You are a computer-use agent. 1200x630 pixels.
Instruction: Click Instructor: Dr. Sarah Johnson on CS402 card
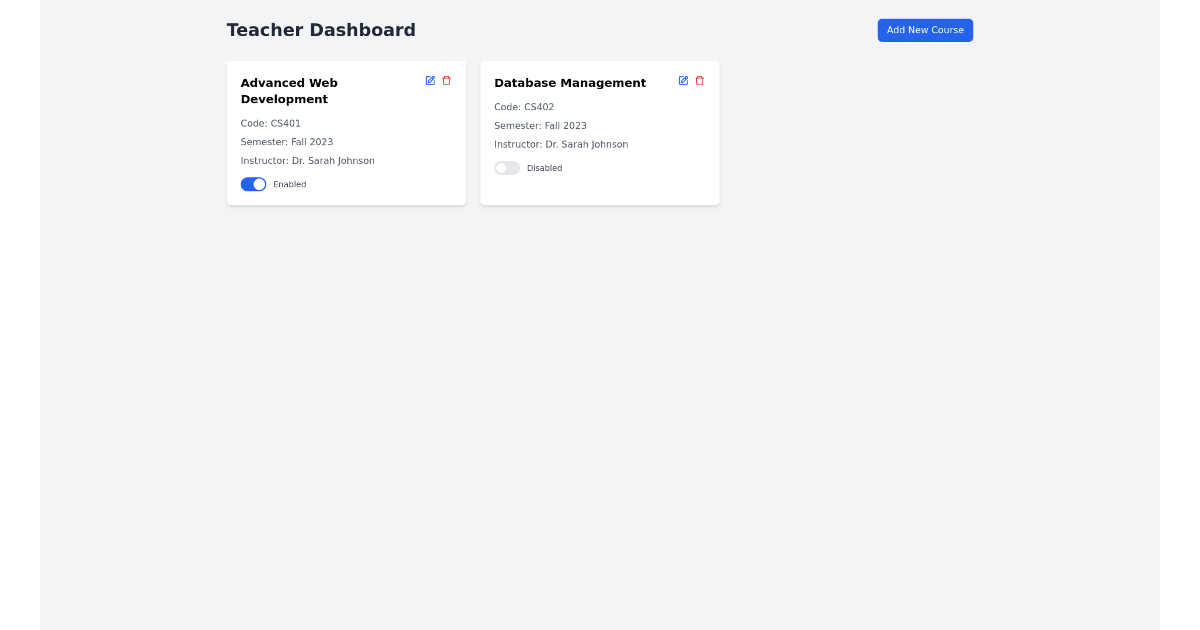click(x=561, y=144)
